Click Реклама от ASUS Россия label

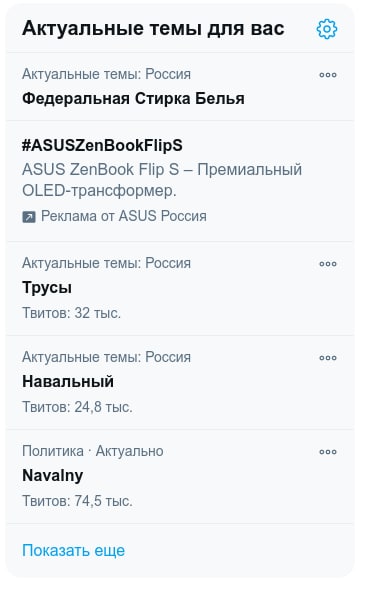pos(124,216)
